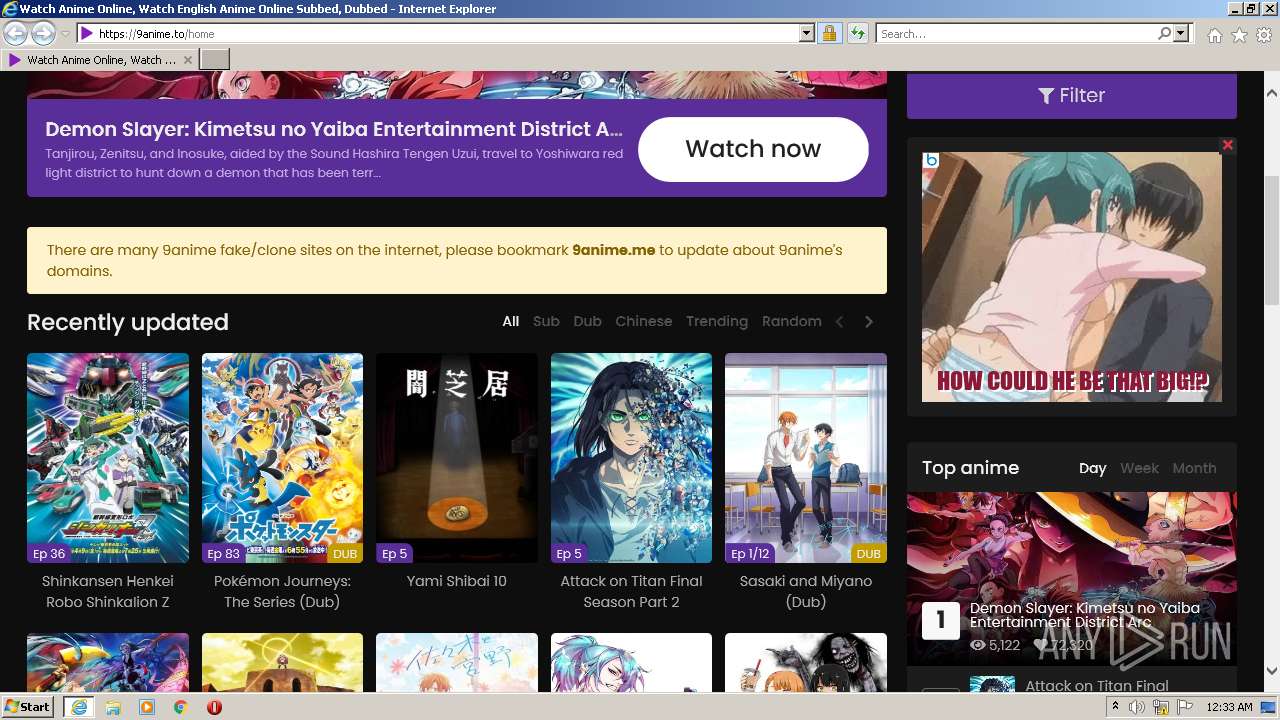Expand the address bar autocomplete dropdown
This screenshot has height=720, width=1280.
(x=807, y=34)
